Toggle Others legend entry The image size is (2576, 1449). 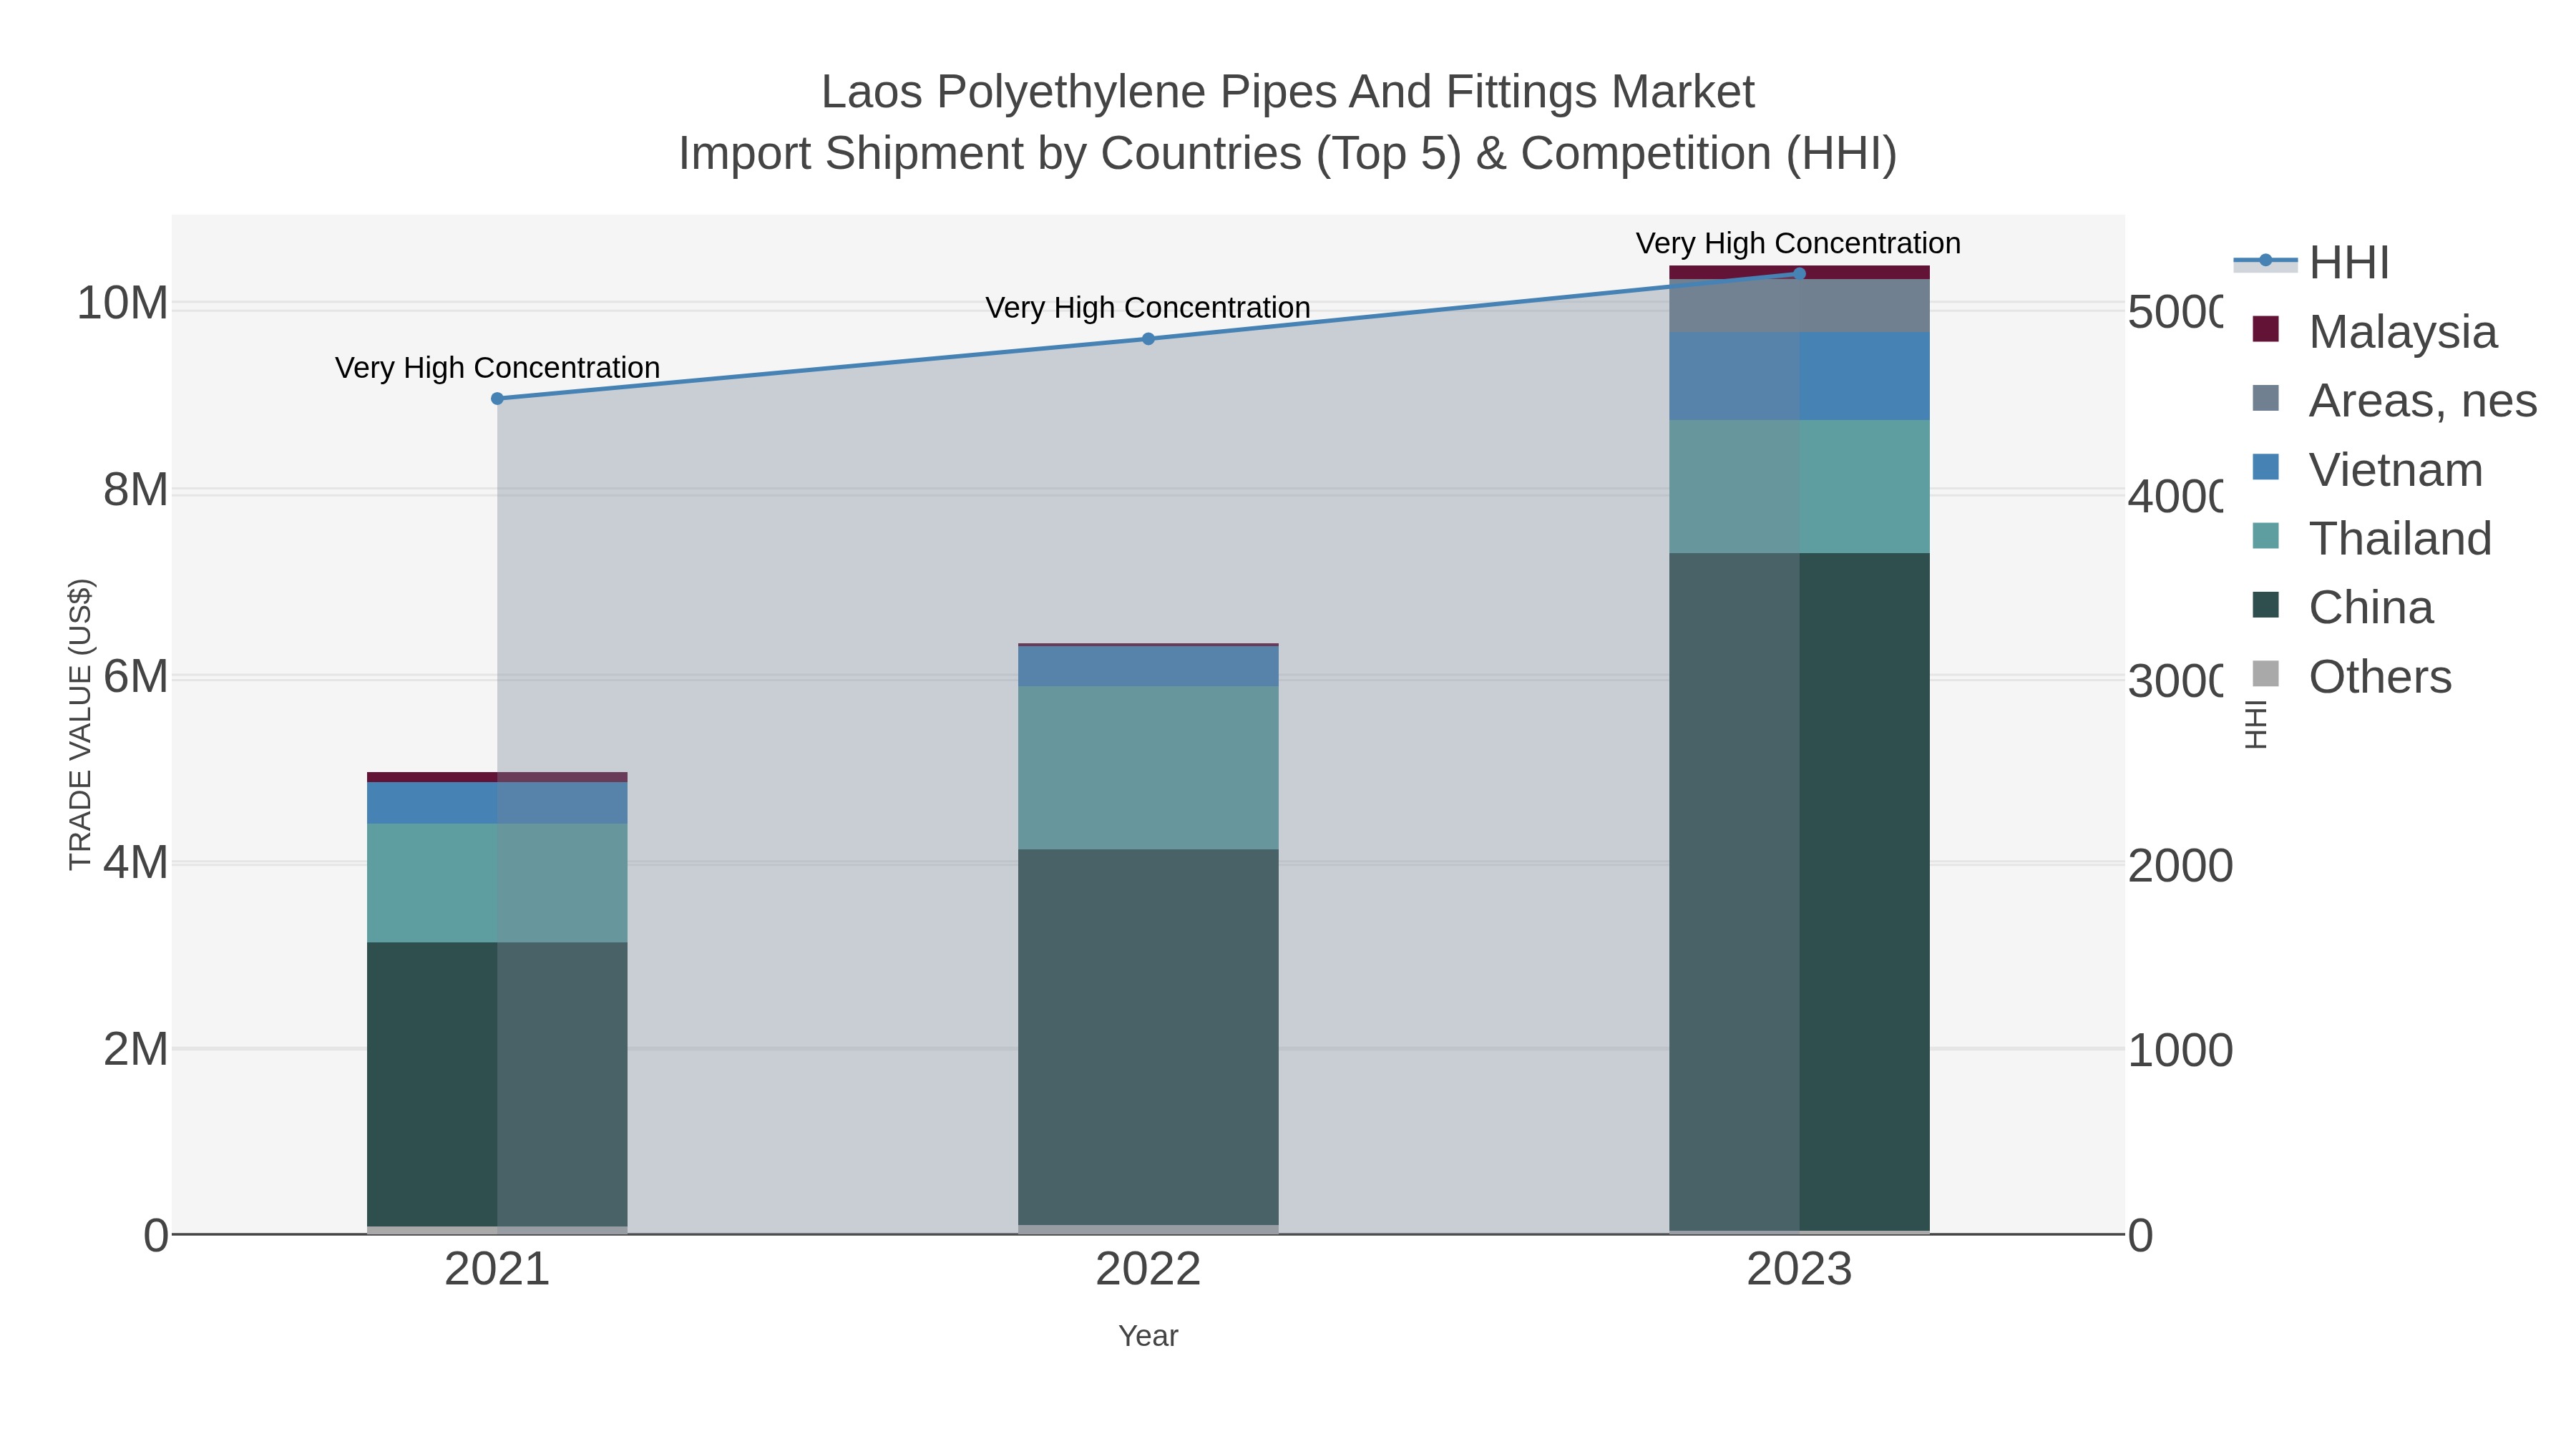(x=2351, y=676)
